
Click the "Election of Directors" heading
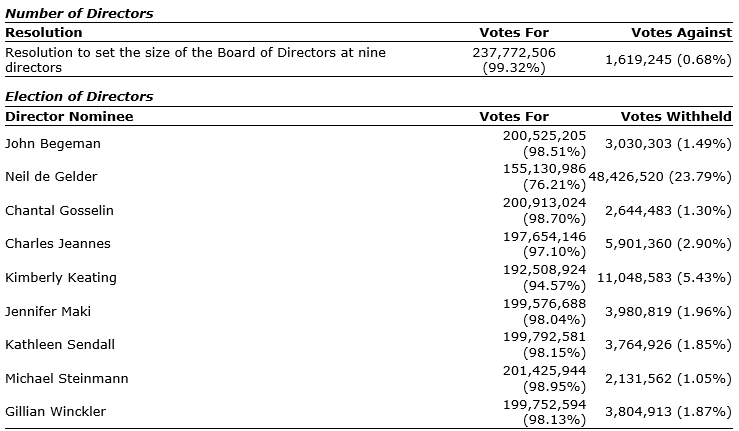(x=80, y=97)
